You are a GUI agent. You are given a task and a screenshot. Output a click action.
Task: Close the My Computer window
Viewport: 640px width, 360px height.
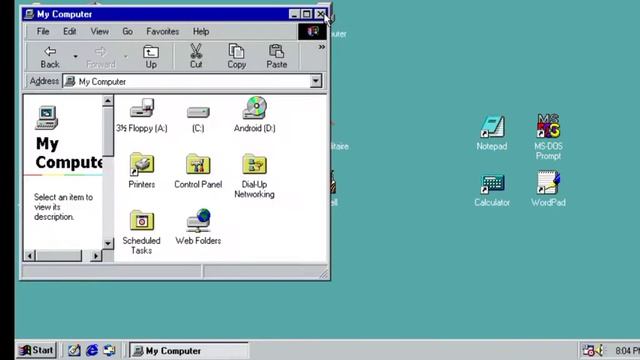coord(320,14)
